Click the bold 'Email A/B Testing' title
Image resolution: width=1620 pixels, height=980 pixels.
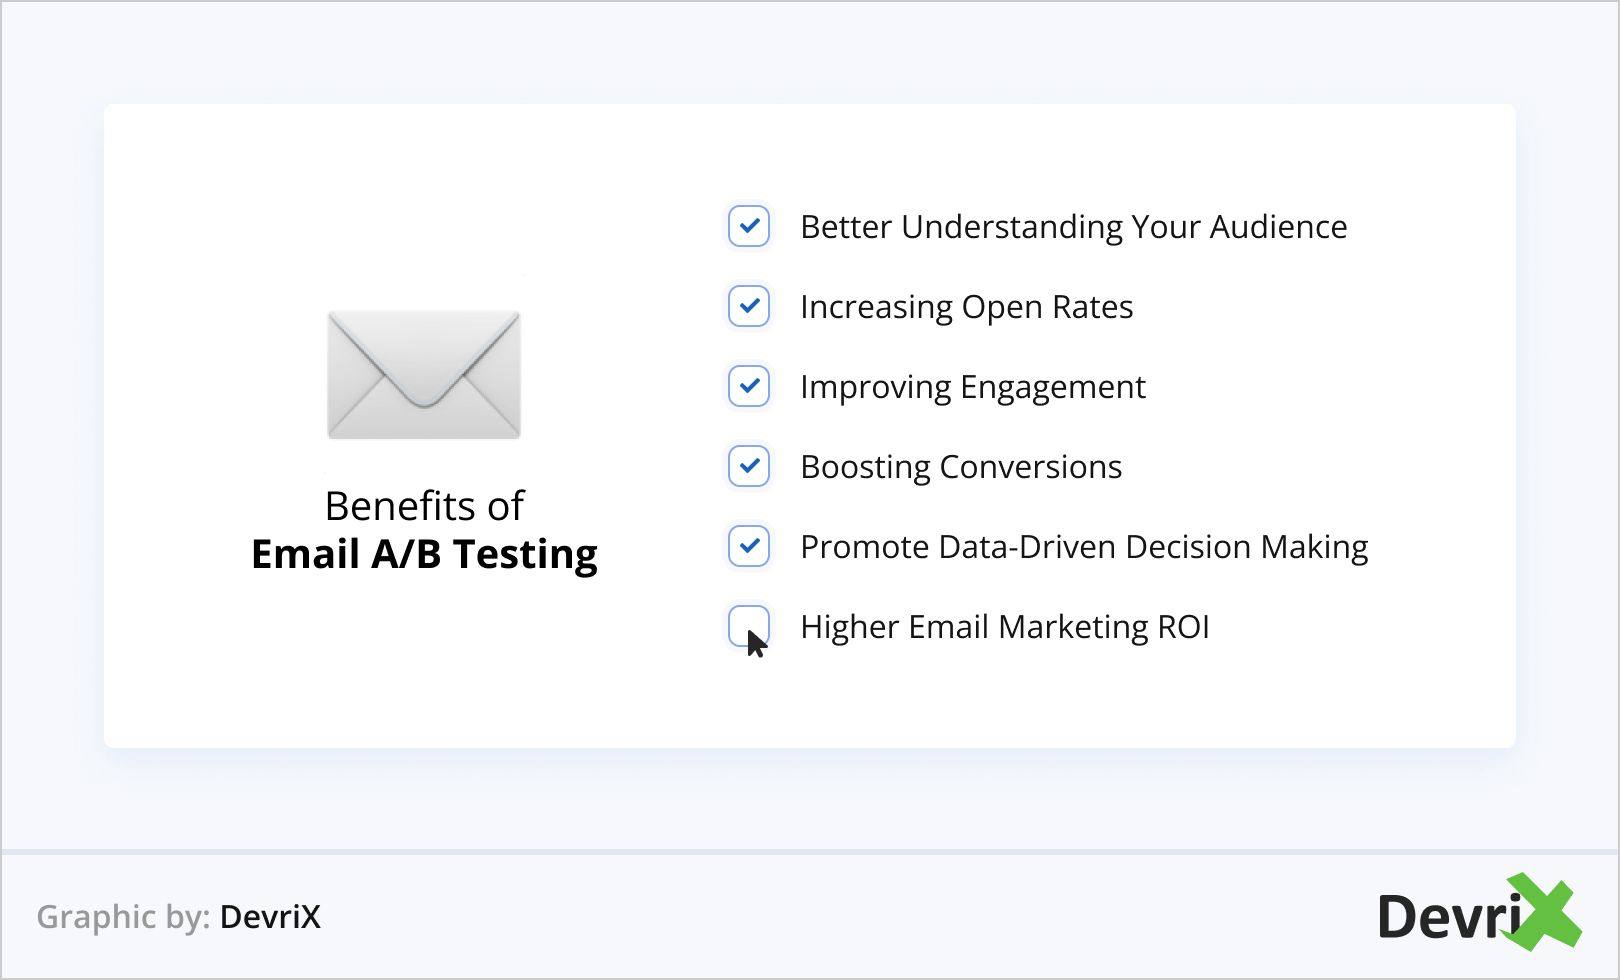[x=424, y=554]
